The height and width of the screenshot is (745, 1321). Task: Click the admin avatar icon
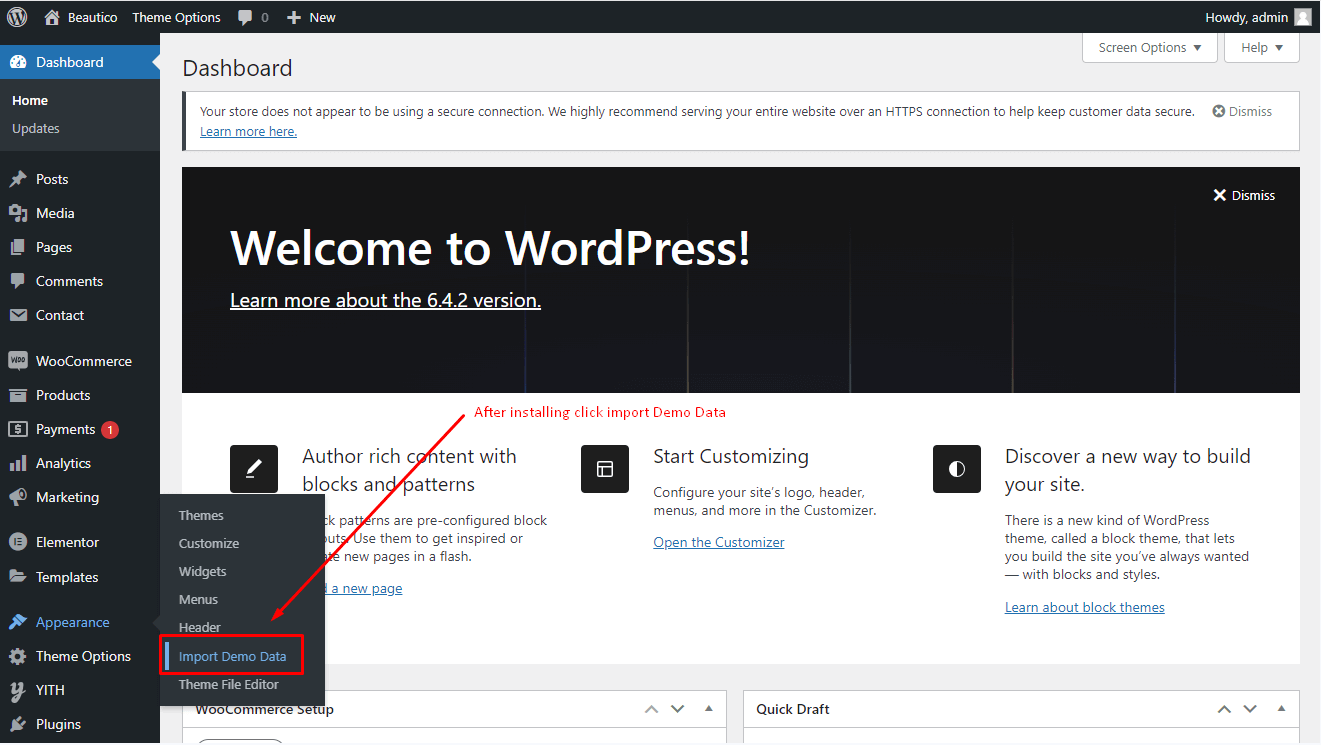point(1303,17)
